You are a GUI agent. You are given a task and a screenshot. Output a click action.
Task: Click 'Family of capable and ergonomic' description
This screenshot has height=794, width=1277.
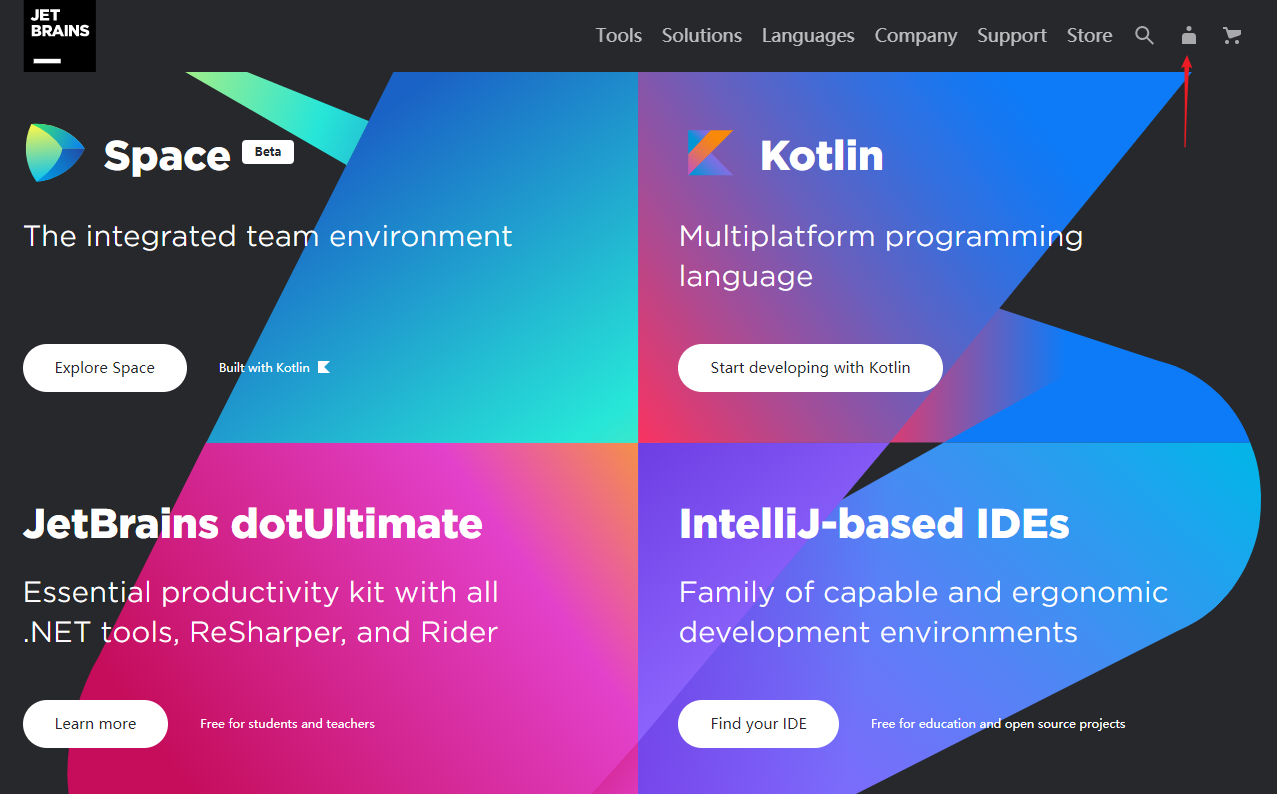click(924, 612)
